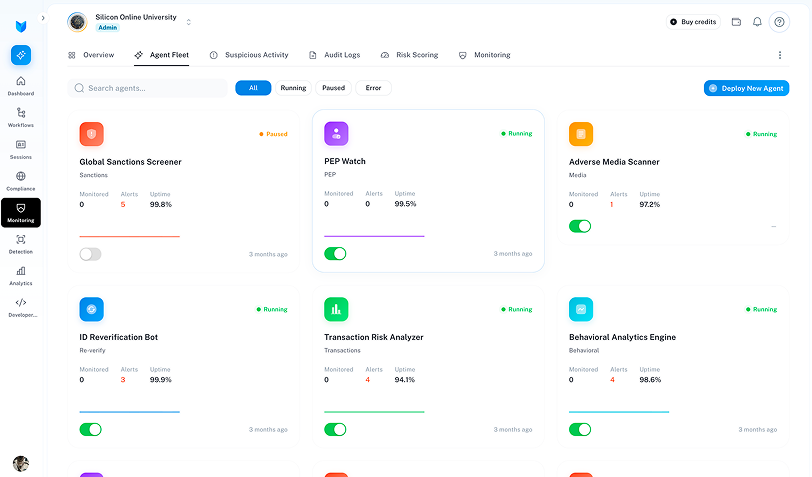Click Transaction Risk Analyzer chart icon

336,309
